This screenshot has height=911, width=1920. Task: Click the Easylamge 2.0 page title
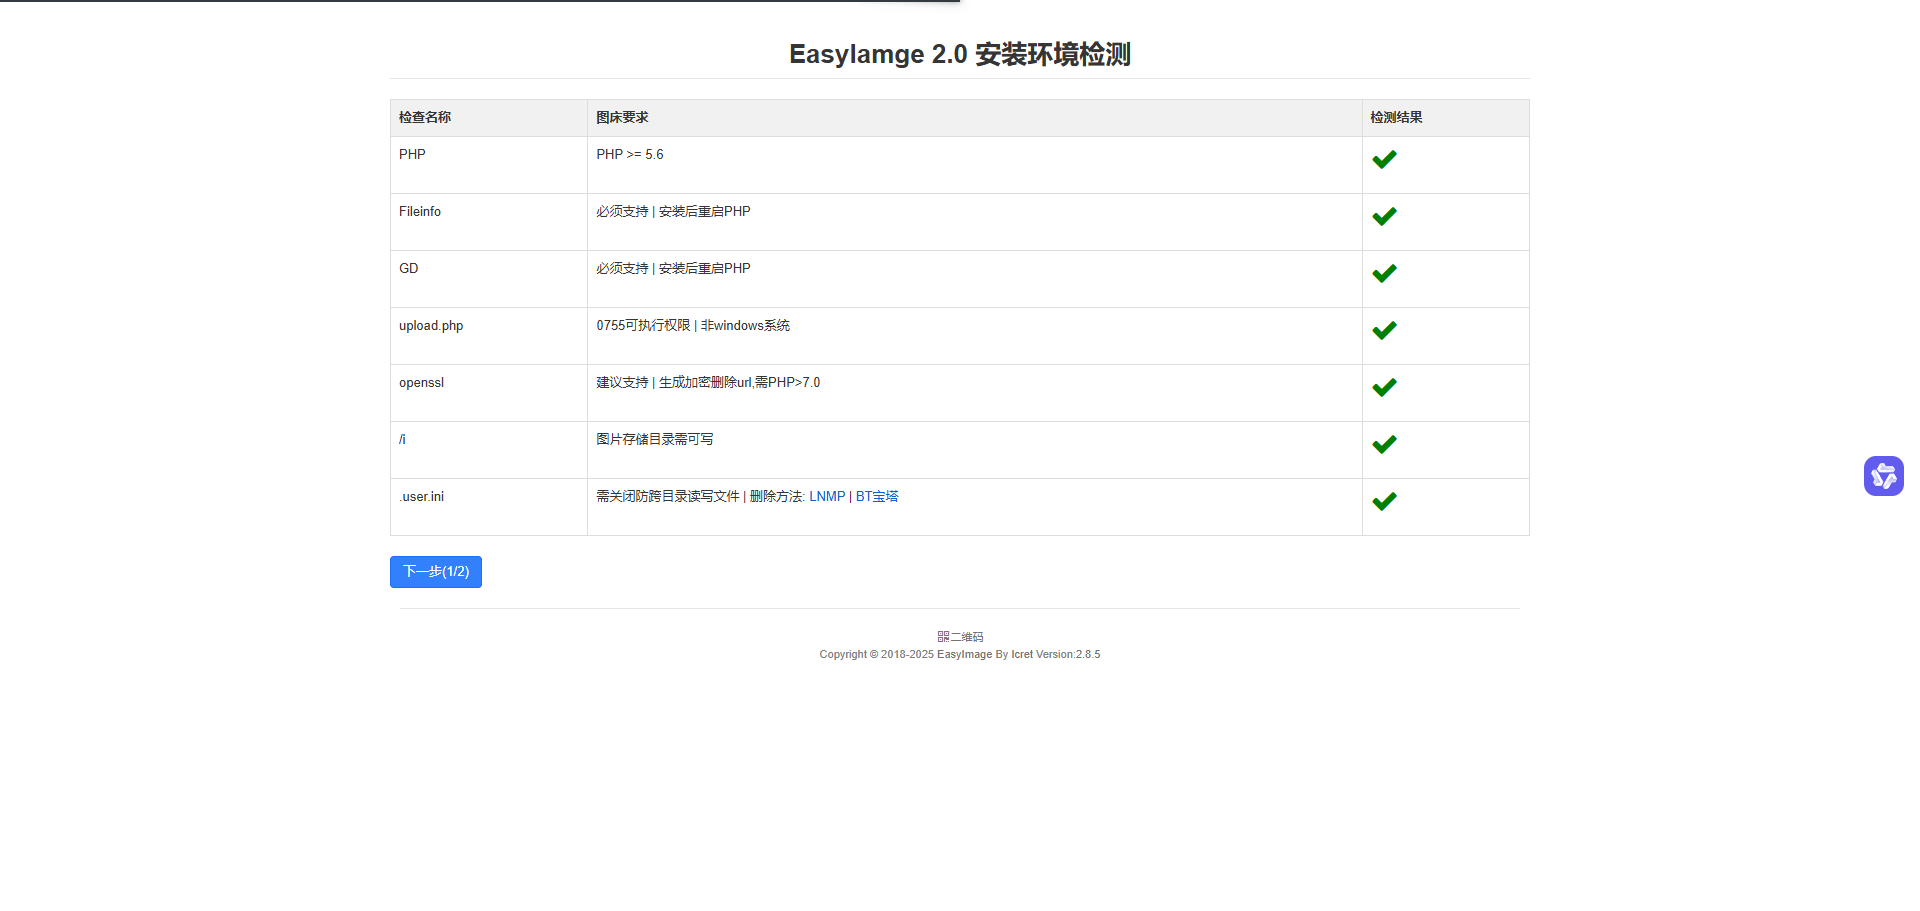pyautogui.click(x=959, y=55)
